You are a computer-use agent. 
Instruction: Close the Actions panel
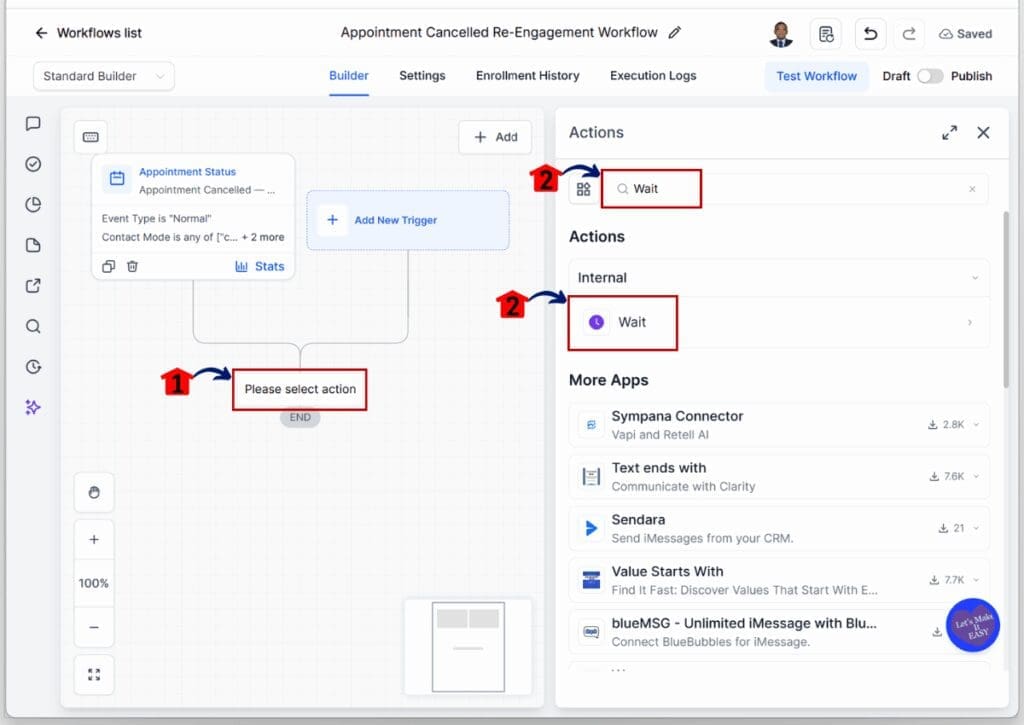click(x=983, y=133)
